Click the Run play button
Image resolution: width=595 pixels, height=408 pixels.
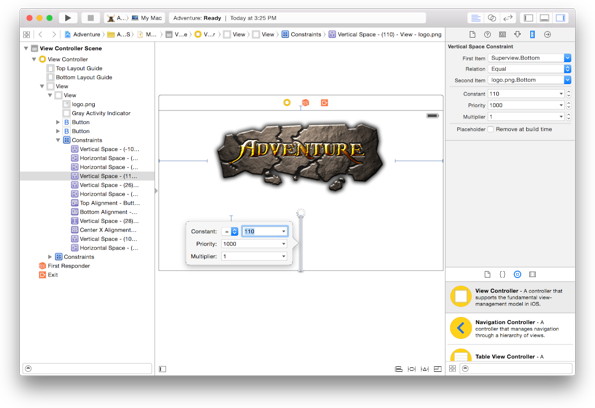pyautogui.click(x=68, y=18)
